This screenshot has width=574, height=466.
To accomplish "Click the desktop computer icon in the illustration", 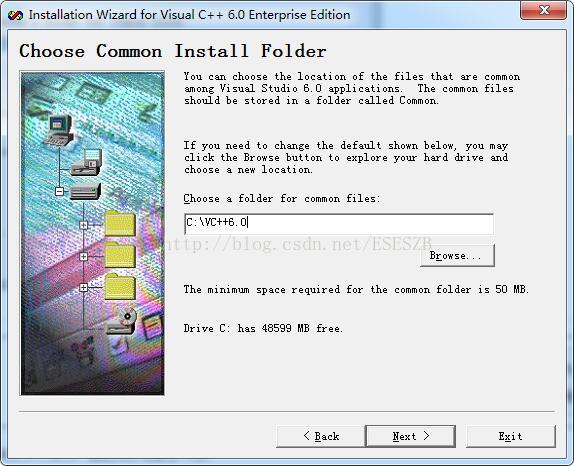I will (x=59, y=130).
